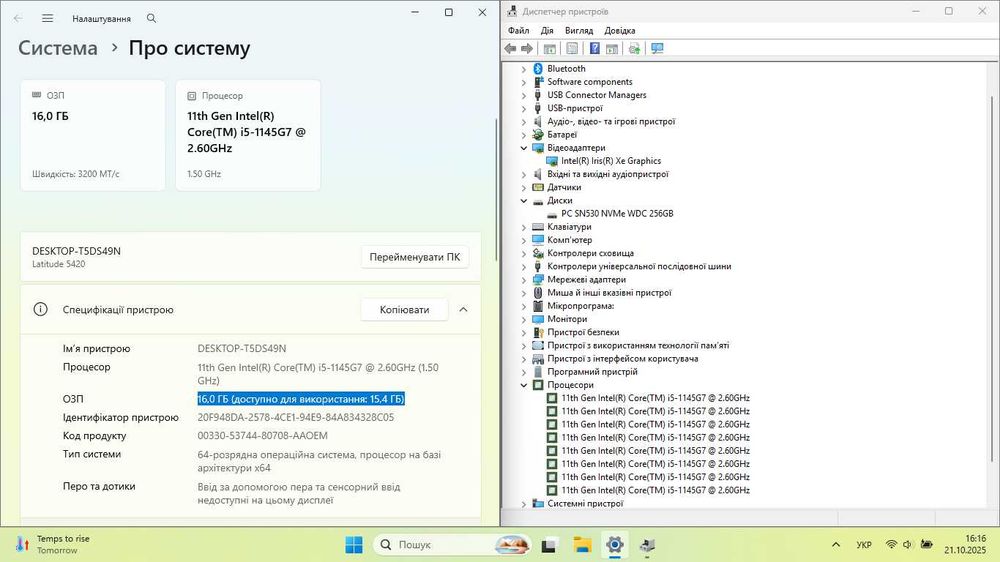Select Пристрої безпеки category

(x=583, y=332)
